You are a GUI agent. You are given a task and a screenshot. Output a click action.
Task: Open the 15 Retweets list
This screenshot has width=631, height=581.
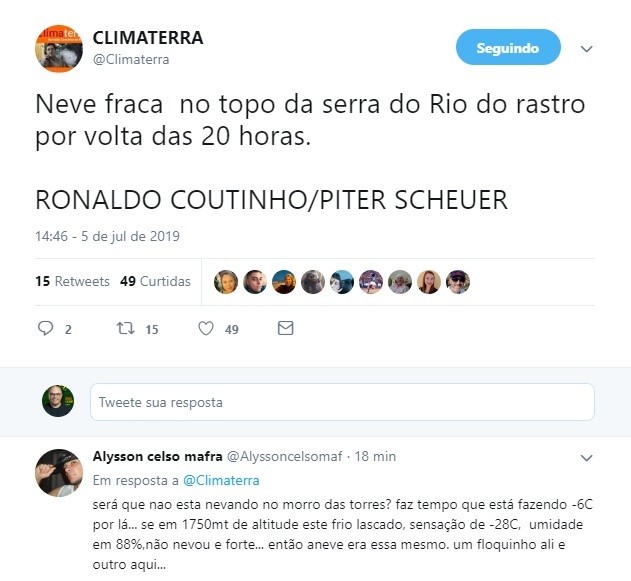[x=72, y=281]
